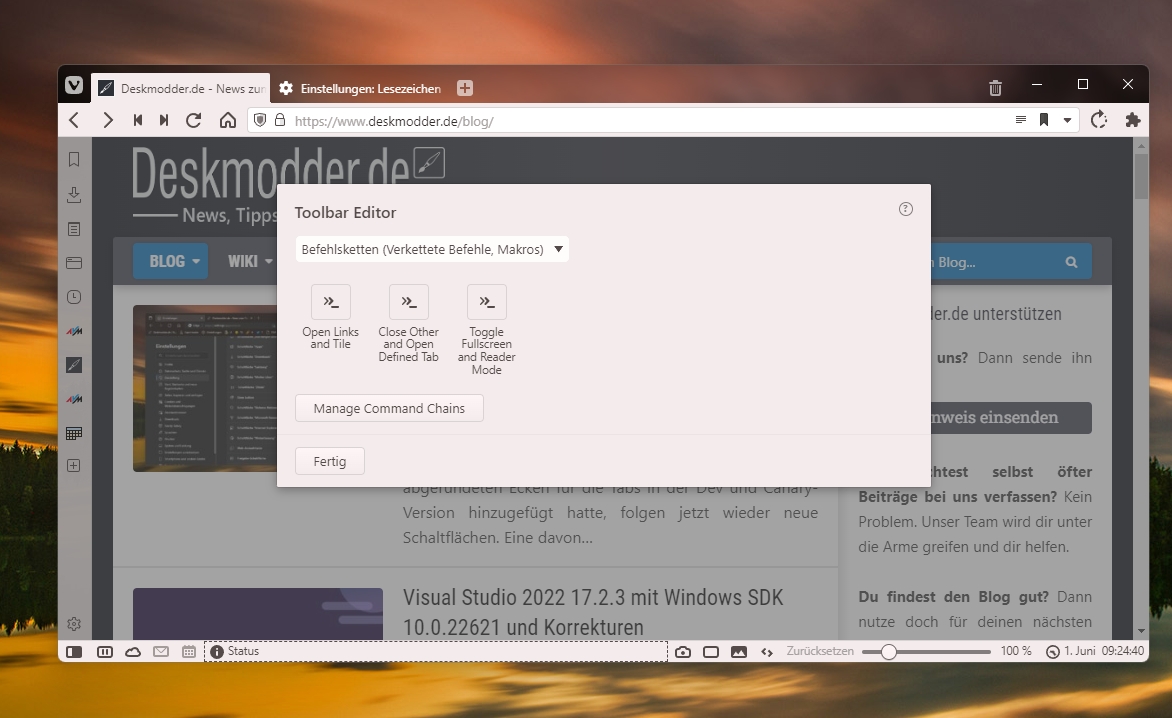
Task: Open the tracker blocker shield icon
Action: click(260, 120)
